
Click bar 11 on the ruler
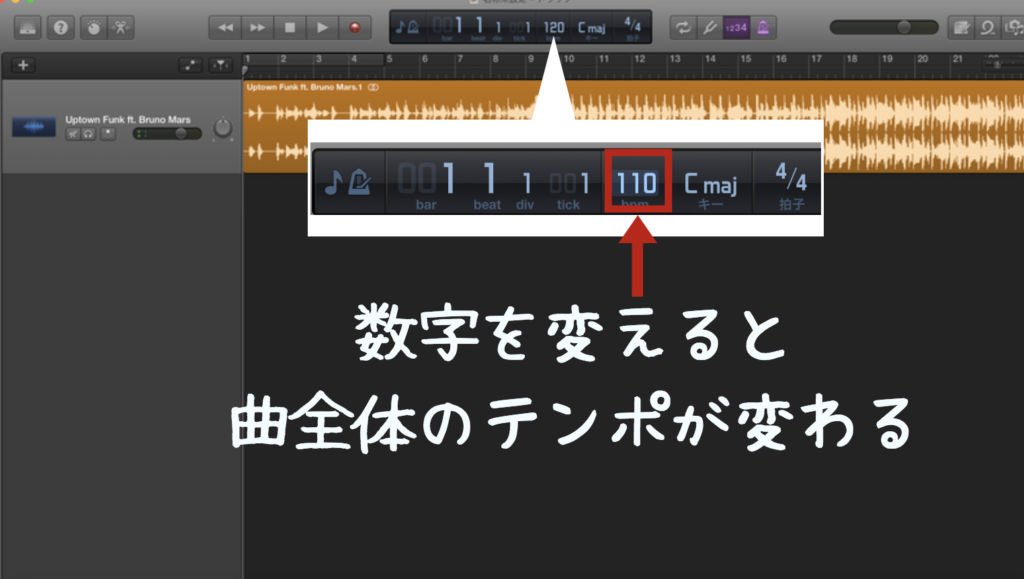point(603,59)
